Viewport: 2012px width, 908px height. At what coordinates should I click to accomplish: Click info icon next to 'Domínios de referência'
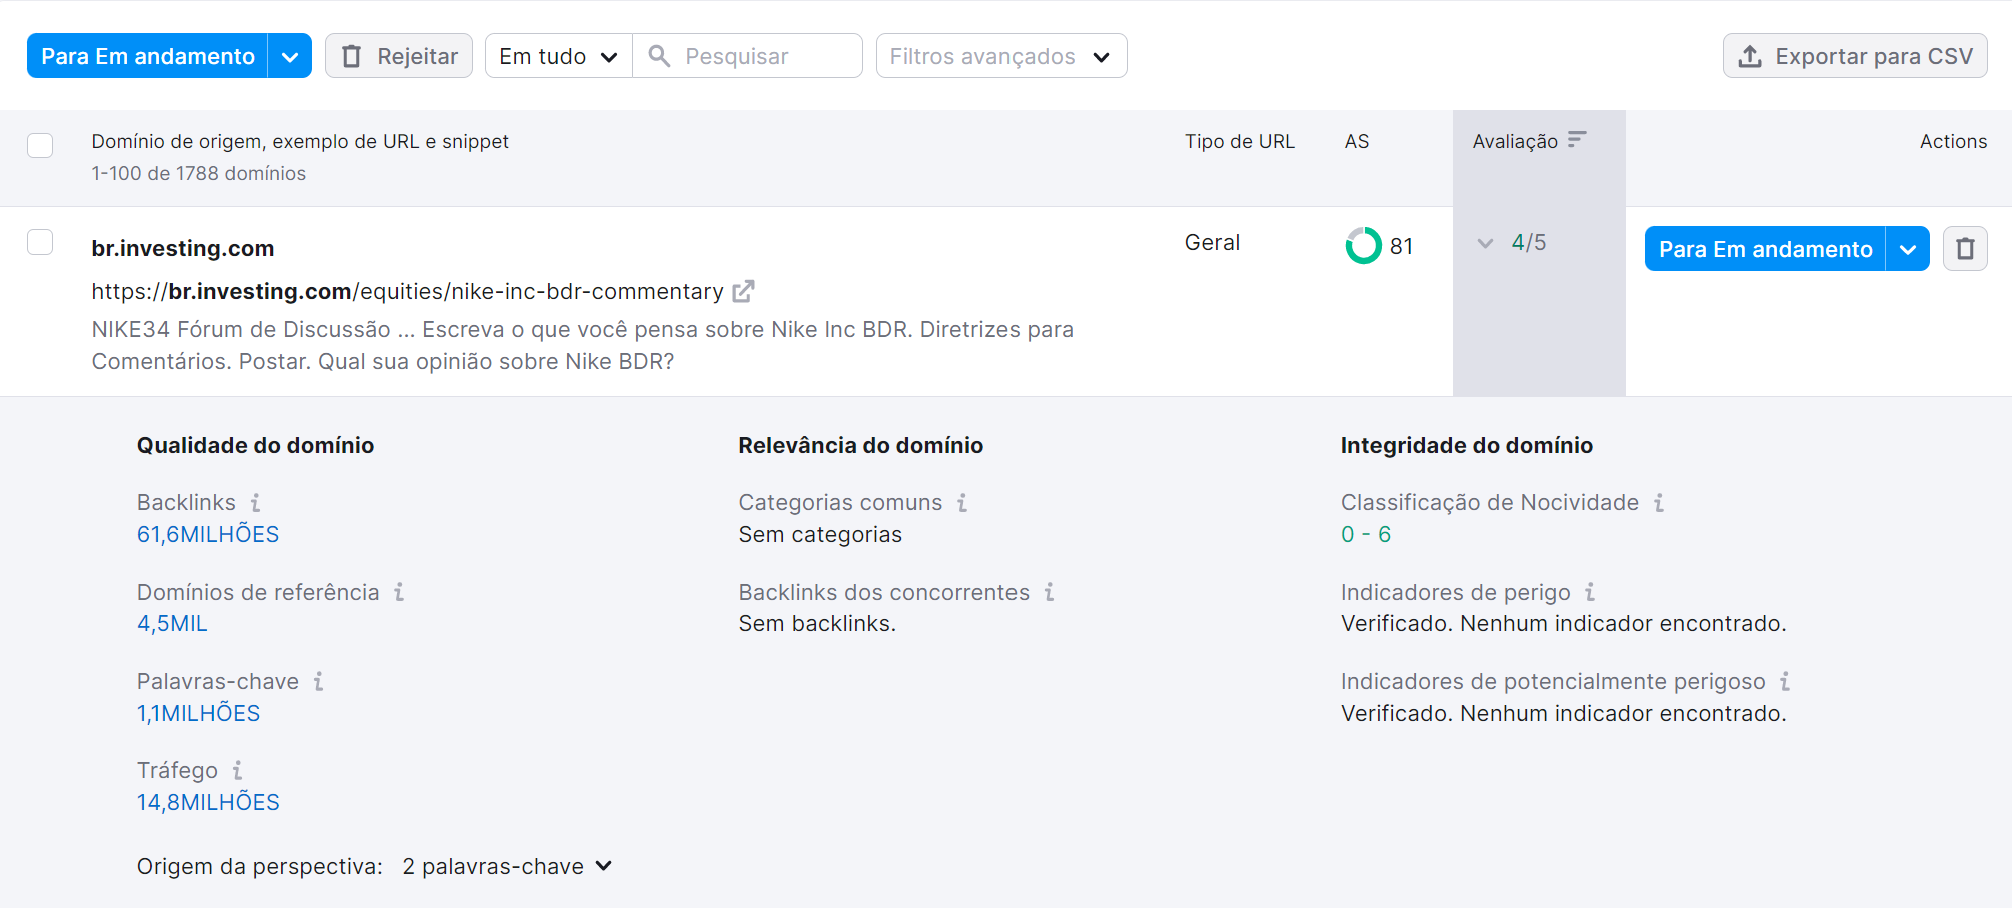pos(399,592)
